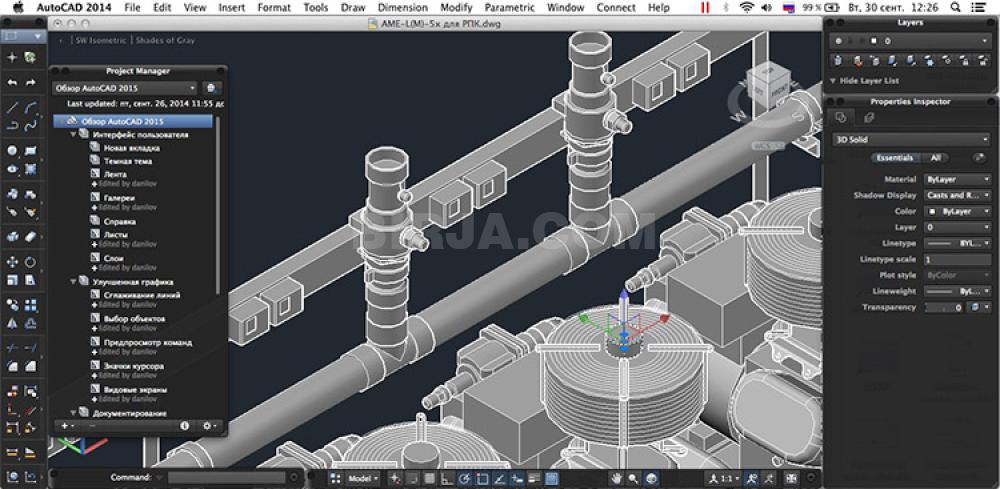Select the Arc tool in left toolbar
This screenshot has height=489, width=1000.
(x=30, y=107)
